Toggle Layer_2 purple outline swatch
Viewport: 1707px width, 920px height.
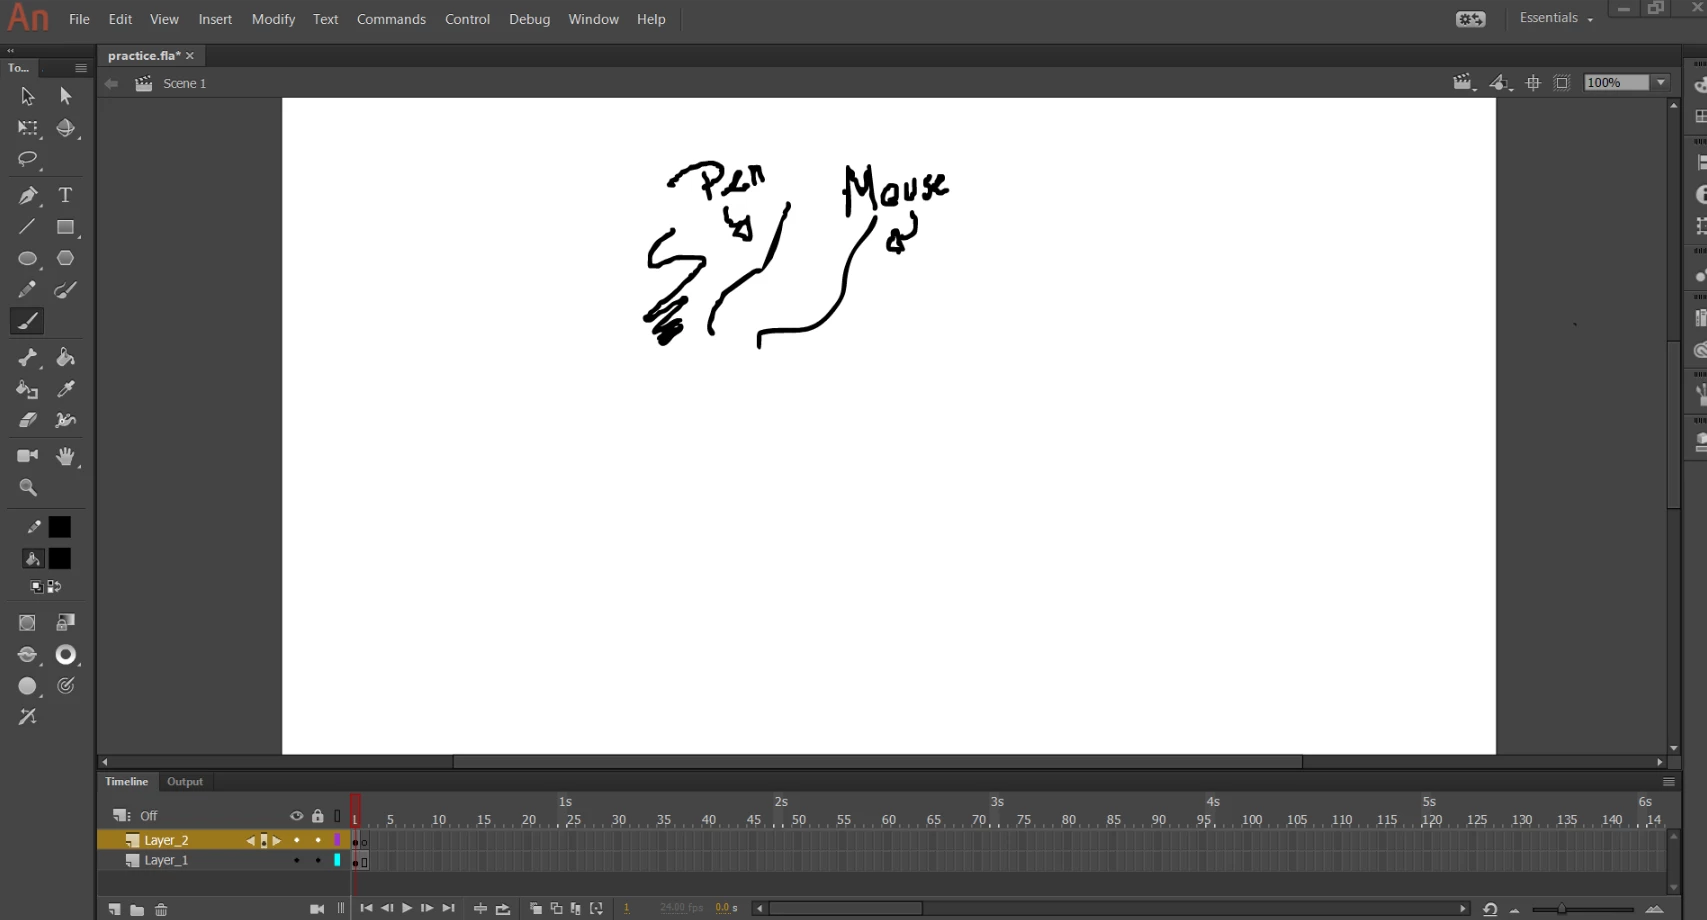click(x=337, y=840)
